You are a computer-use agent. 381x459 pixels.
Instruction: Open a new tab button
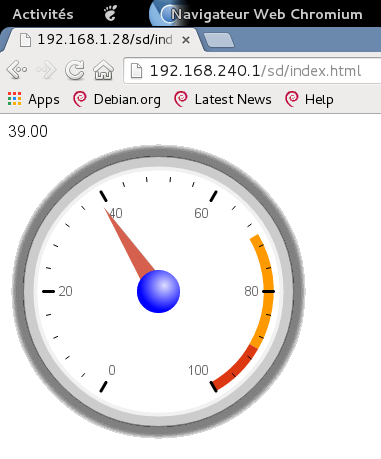(x=219, y=40)
